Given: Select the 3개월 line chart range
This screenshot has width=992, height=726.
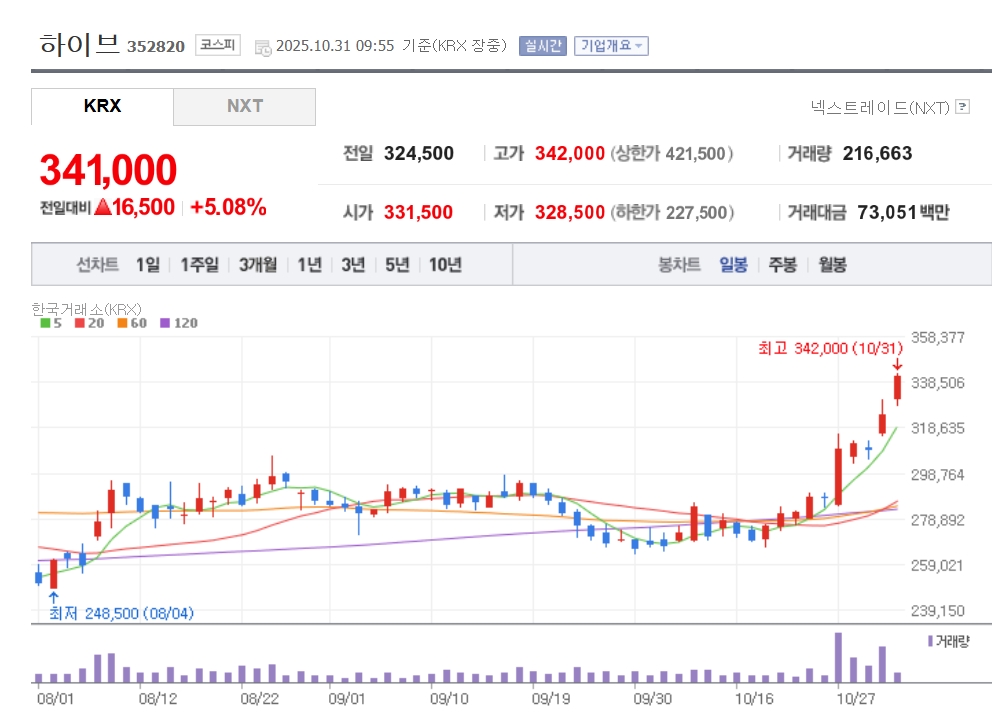Looking at the screenshot, I should pos(257,265).
